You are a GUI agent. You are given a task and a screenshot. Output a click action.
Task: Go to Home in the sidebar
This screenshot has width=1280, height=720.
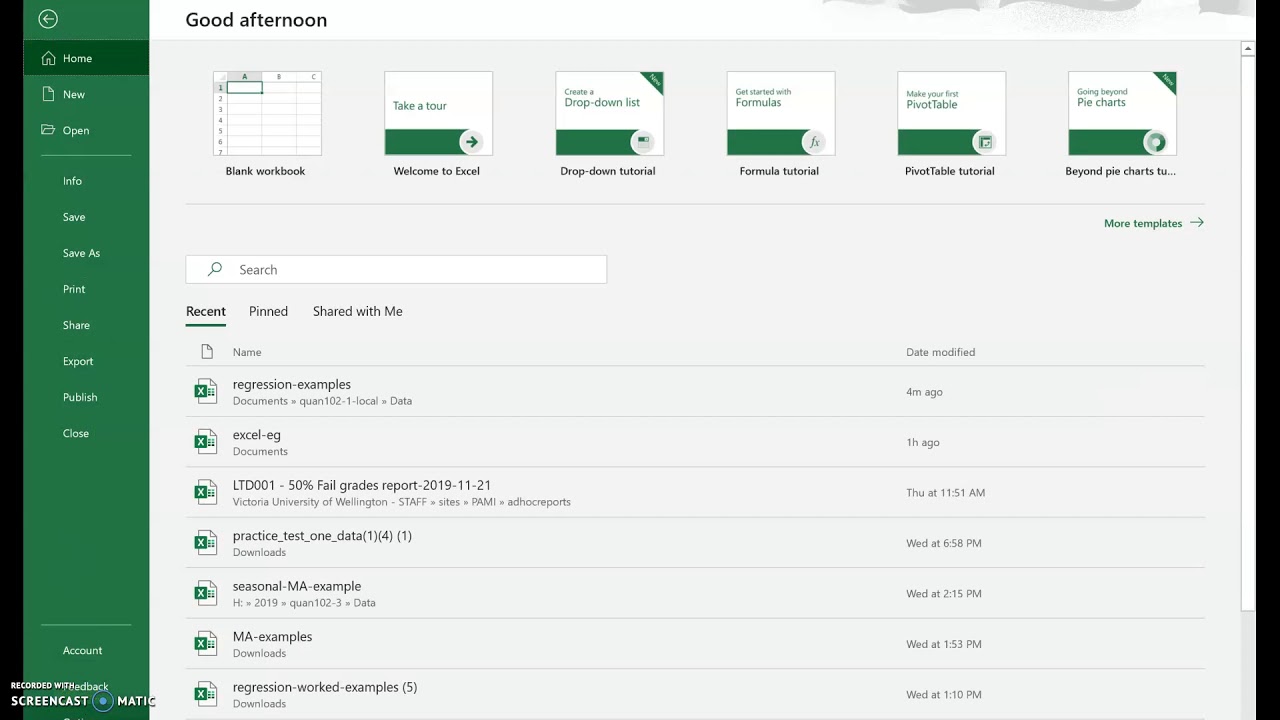(x=87, y=58)
